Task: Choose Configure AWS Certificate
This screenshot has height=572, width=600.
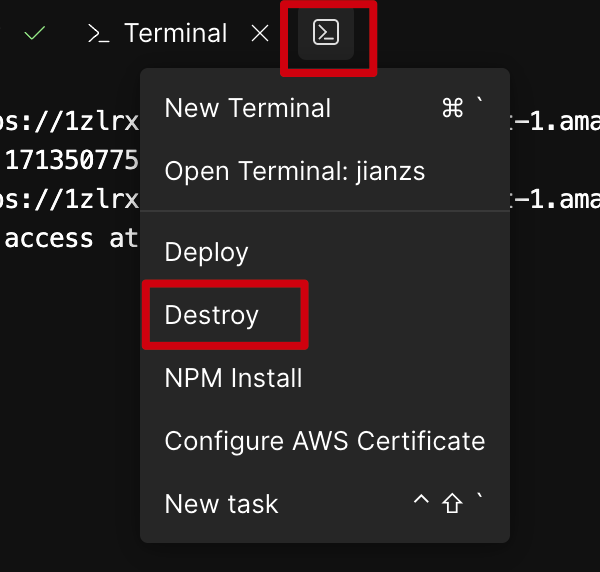Action: coord(324,441)
